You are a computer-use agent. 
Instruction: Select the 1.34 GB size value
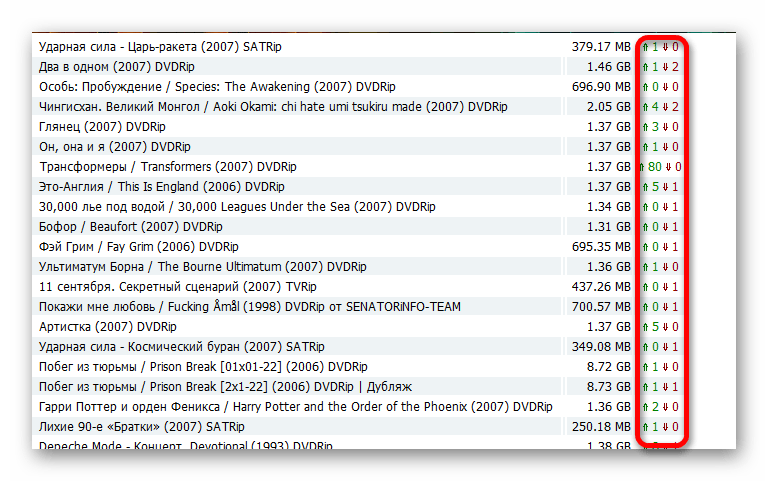click(609, 207)
